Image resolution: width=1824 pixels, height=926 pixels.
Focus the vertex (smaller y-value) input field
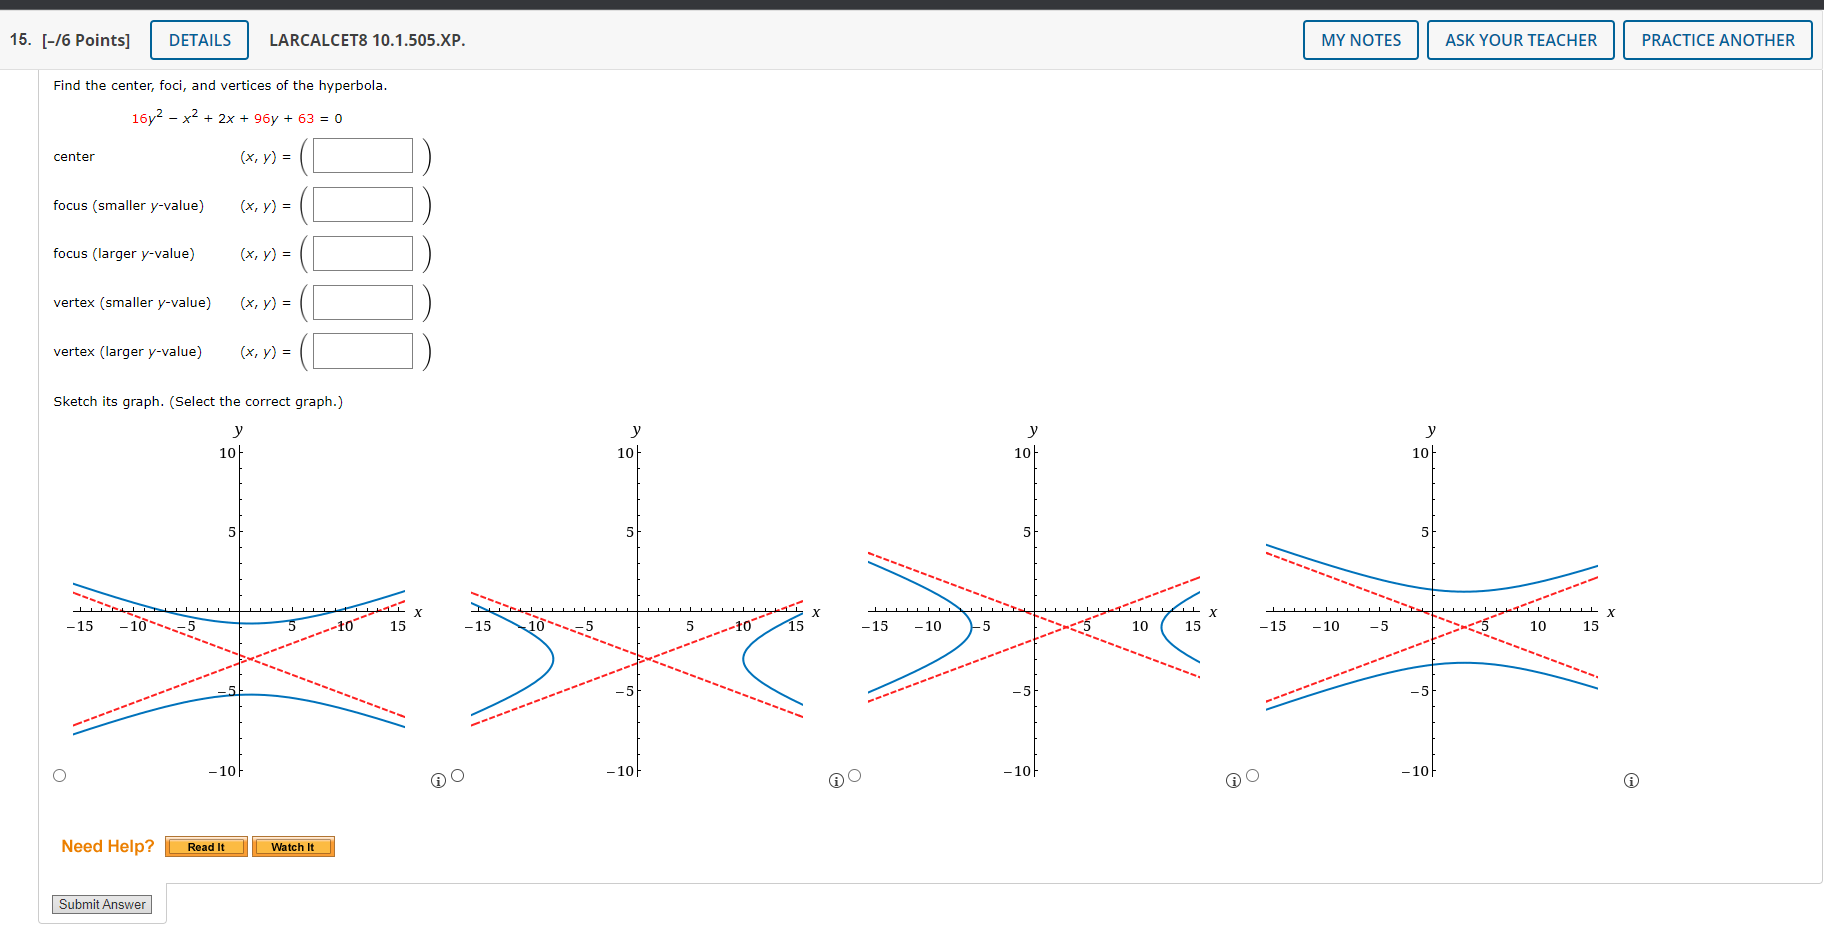coord(363,302)
